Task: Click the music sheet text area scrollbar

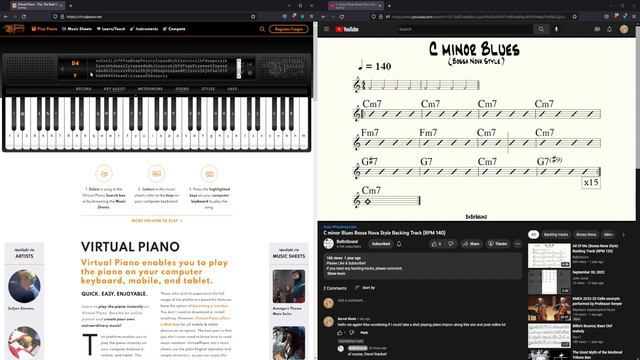Action: click(239, 68)
